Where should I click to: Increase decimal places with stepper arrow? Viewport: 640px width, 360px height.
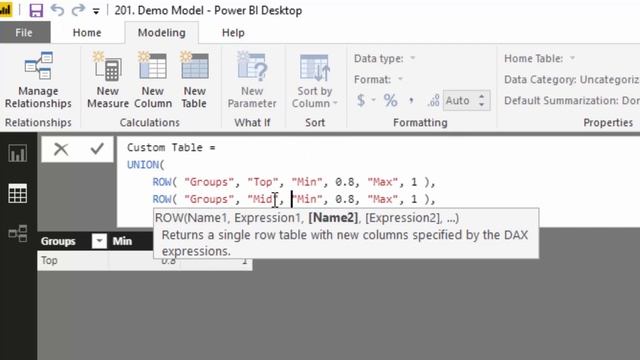tap(482, 96)
